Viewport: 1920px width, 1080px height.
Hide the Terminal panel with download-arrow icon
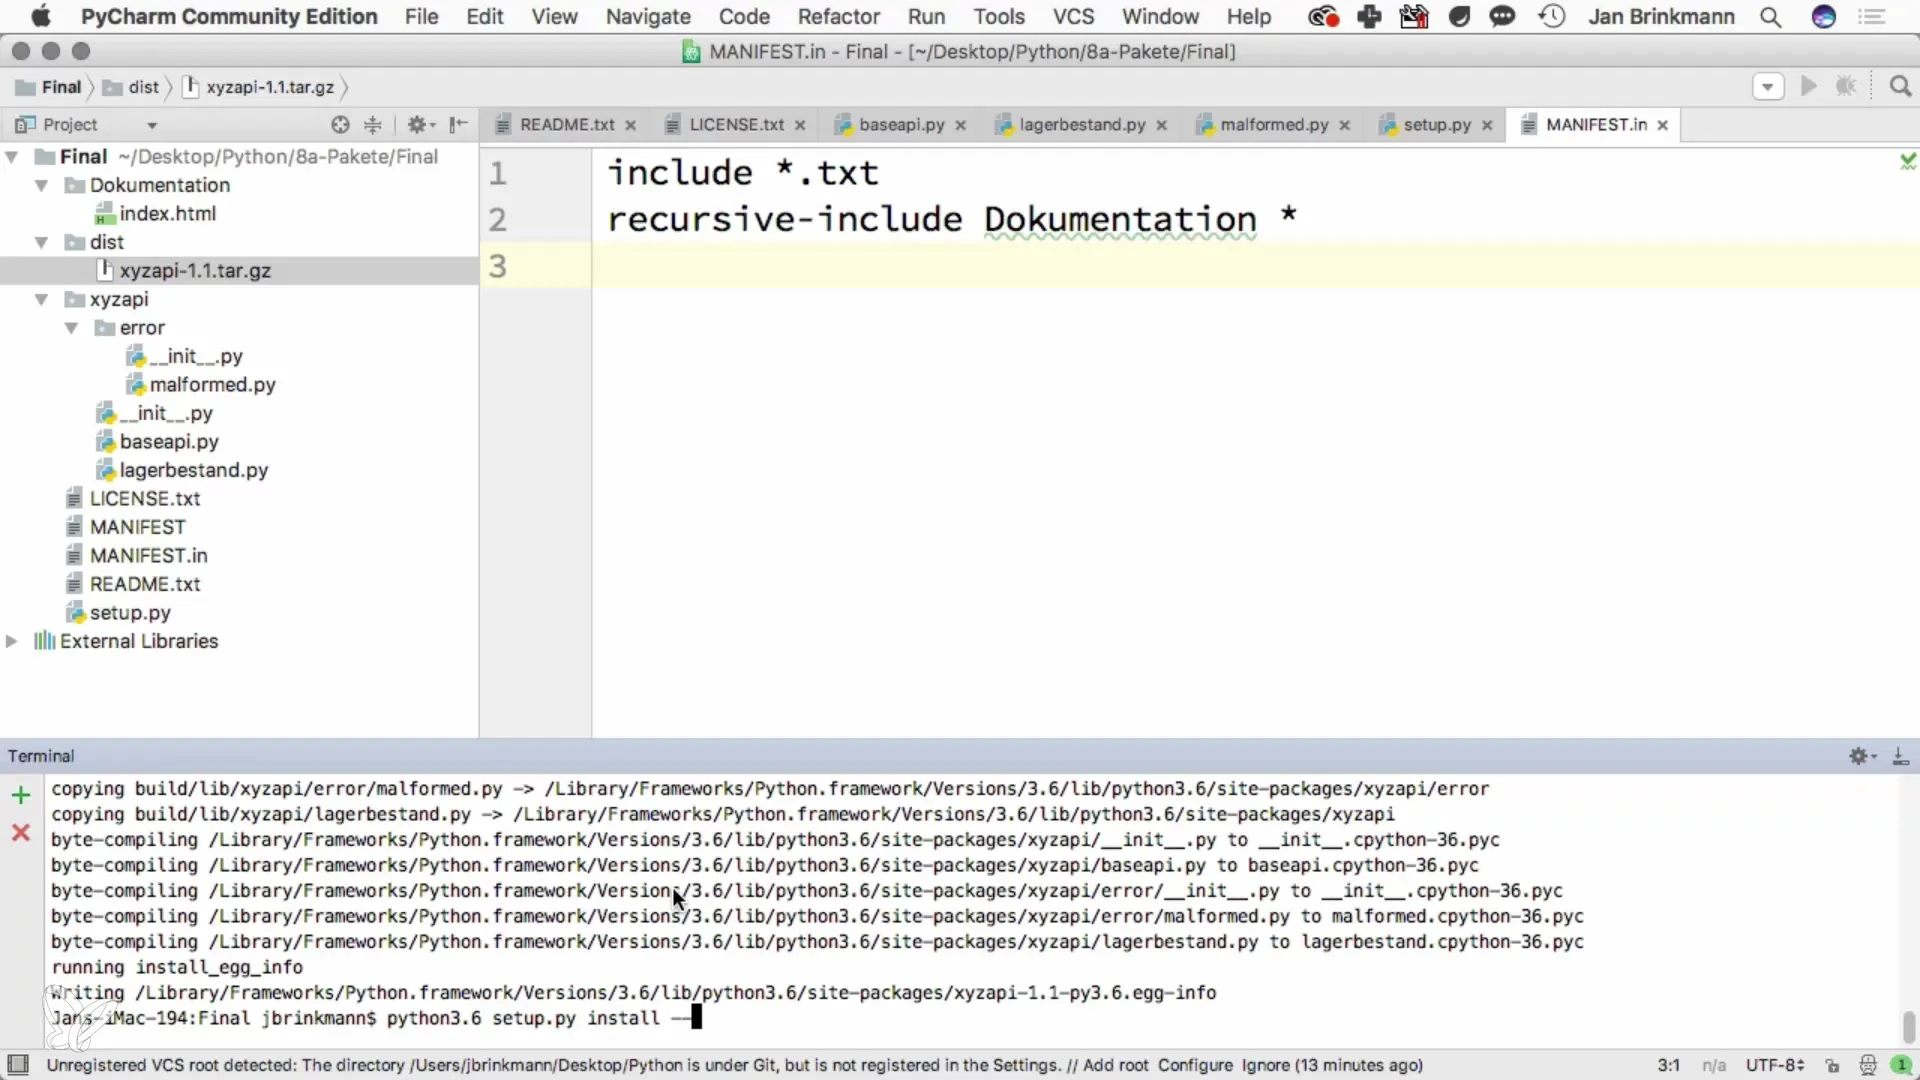1900,756
